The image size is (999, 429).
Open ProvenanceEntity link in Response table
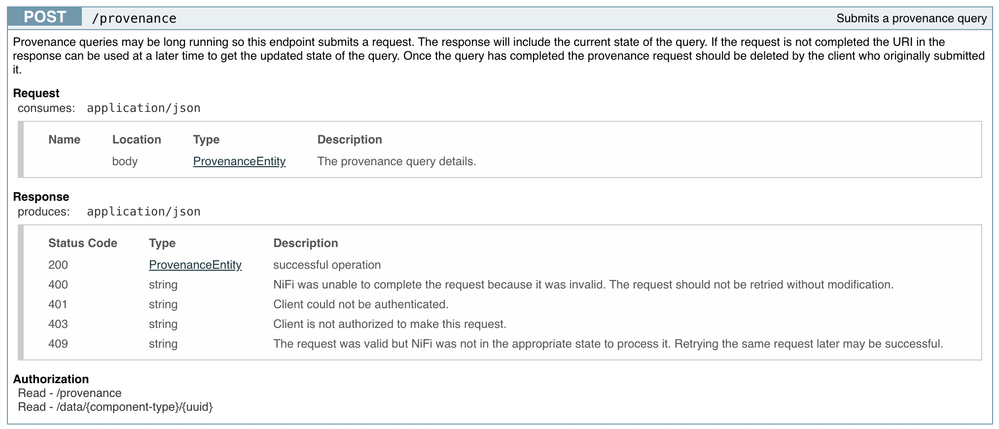tap(195, 265)
